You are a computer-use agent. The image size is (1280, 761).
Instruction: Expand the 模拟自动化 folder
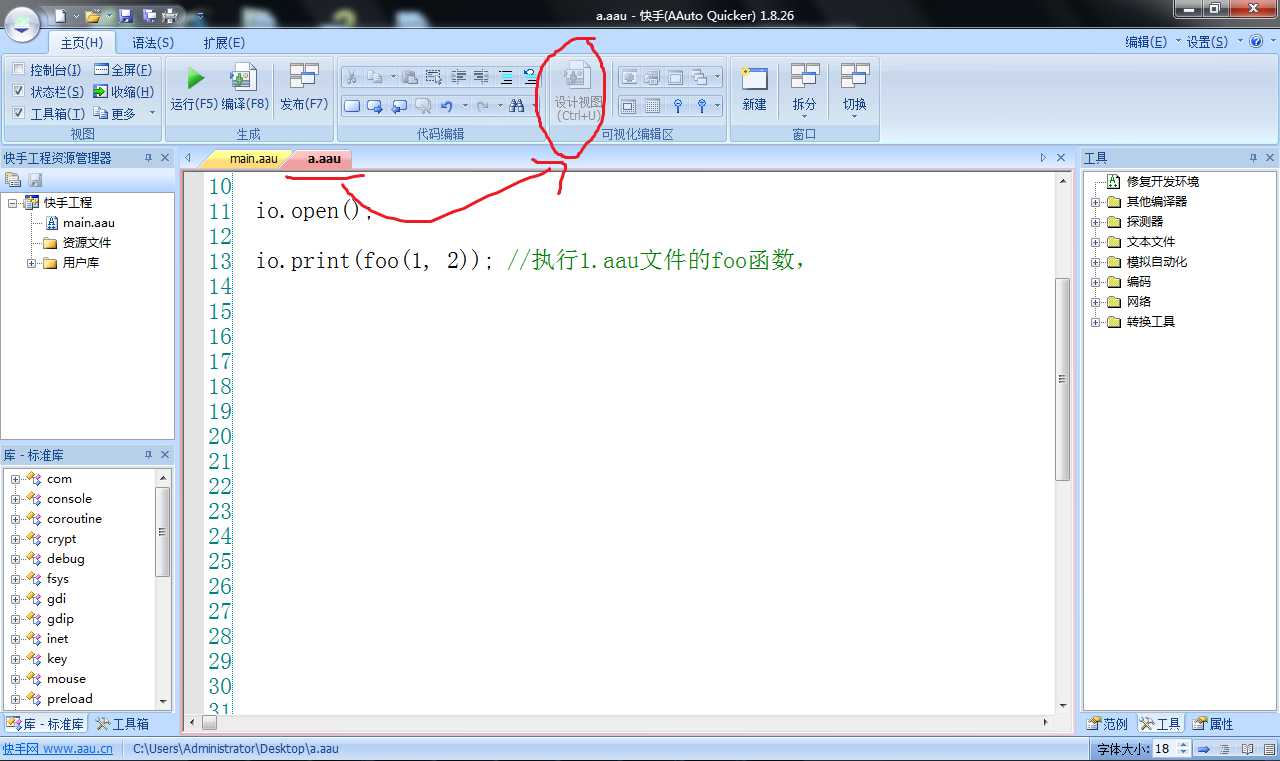tap(1096, 262)
